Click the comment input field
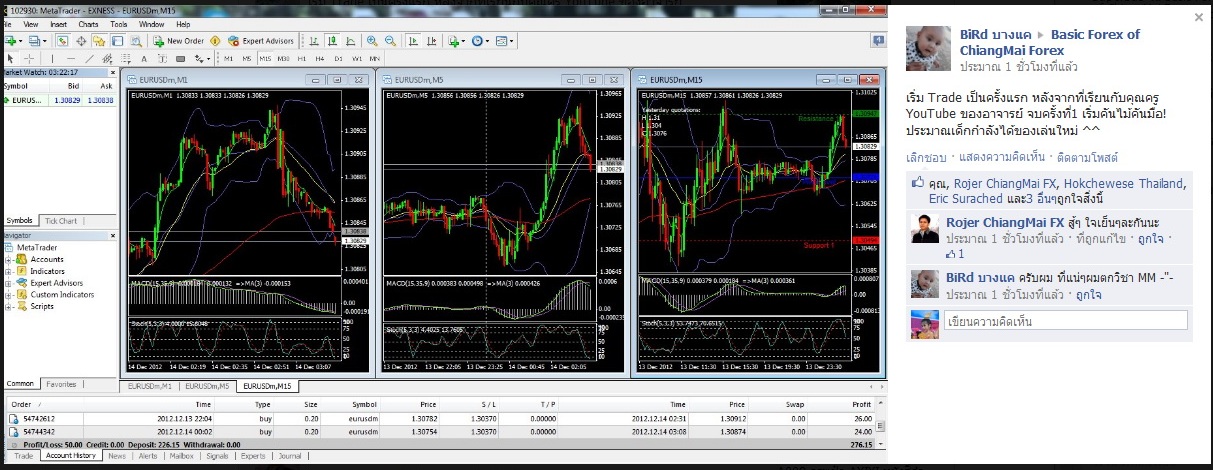Image resolution: width=1213 pixels, height=470 pixels. (x=1065, y=322)
